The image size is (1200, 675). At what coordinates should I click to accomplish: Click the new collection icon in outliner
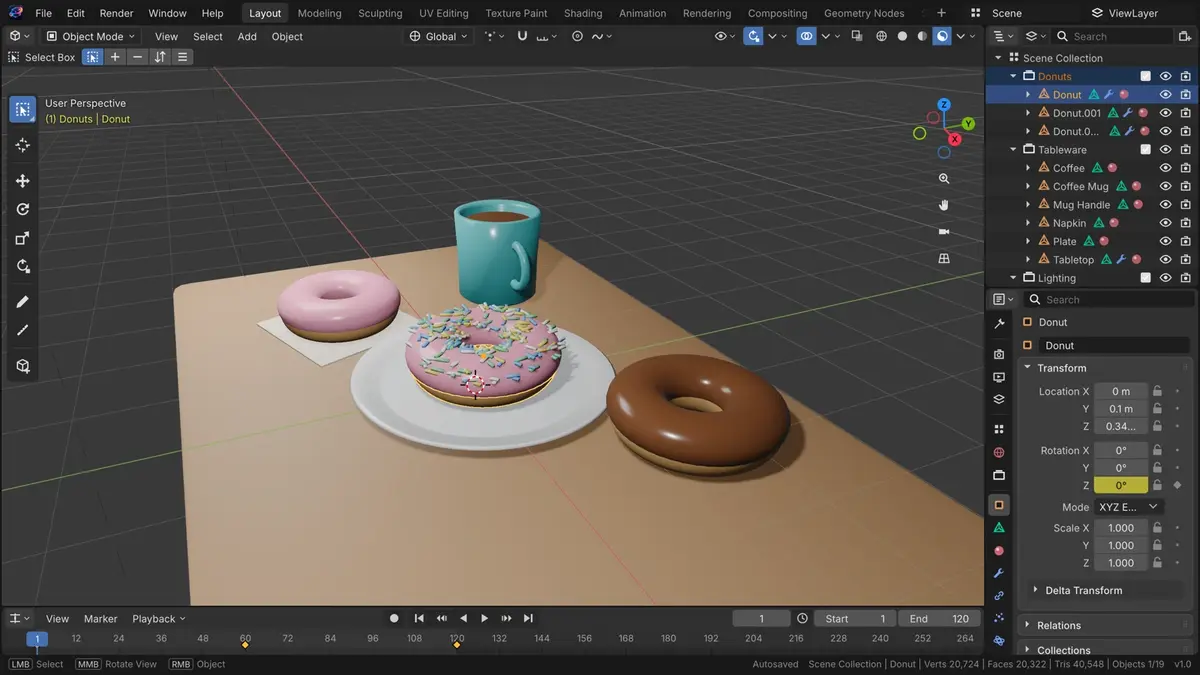coord(1186,36)
